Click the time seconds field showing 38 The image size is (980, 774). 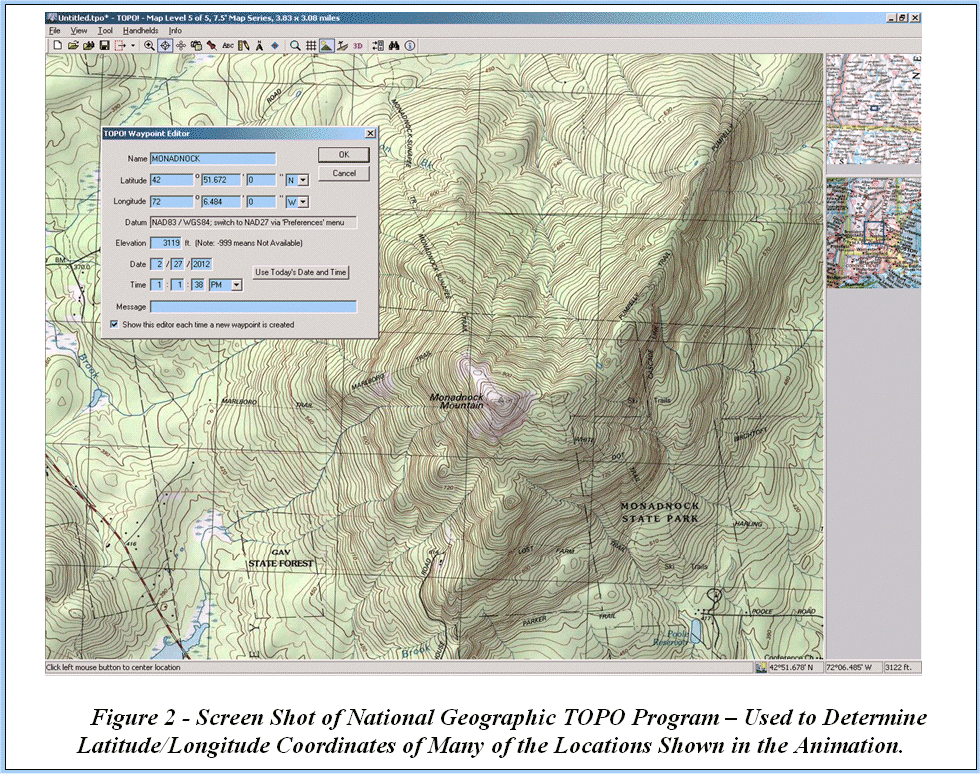click(198, 285)
